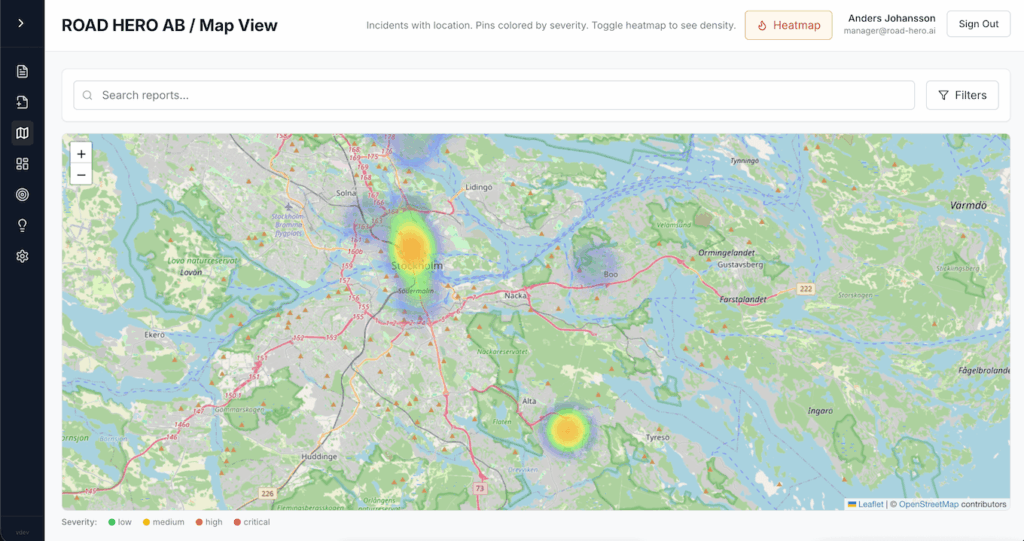The height and width of the screenshot is (541, 1024).
Task: Click the Ingarö label on the map
Action: pos(820,411)
